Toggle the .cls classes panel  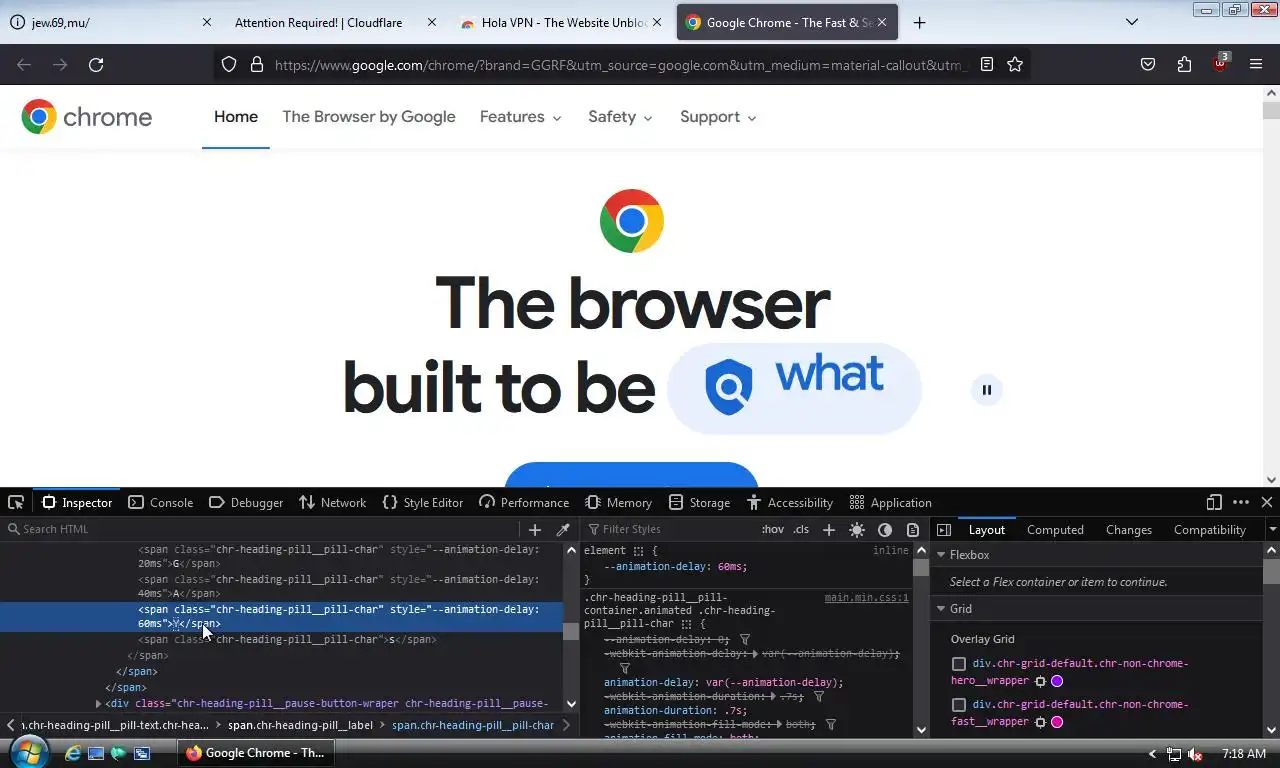[x=801, y=529]
